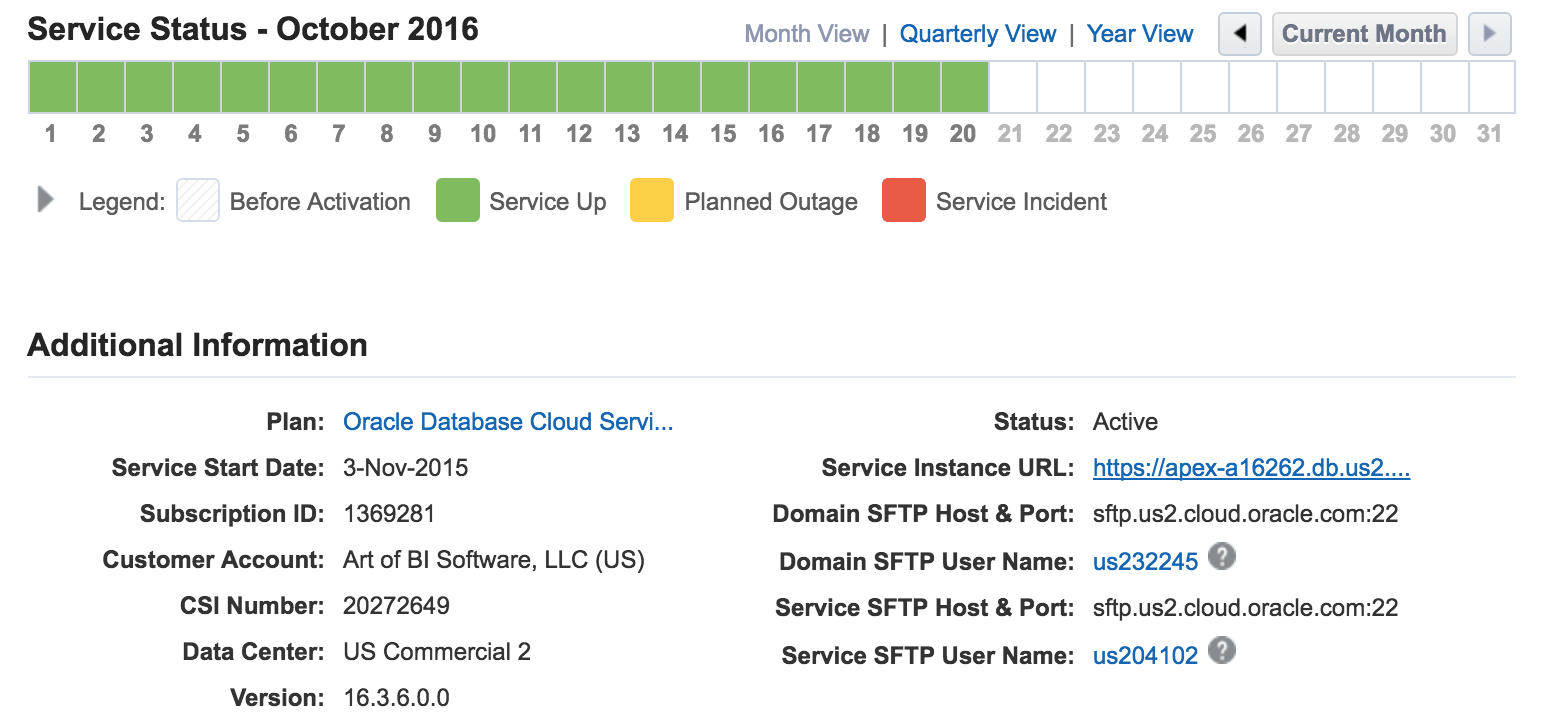Click the Active status value
1542x728 pixels.
tap(1125, 422)
